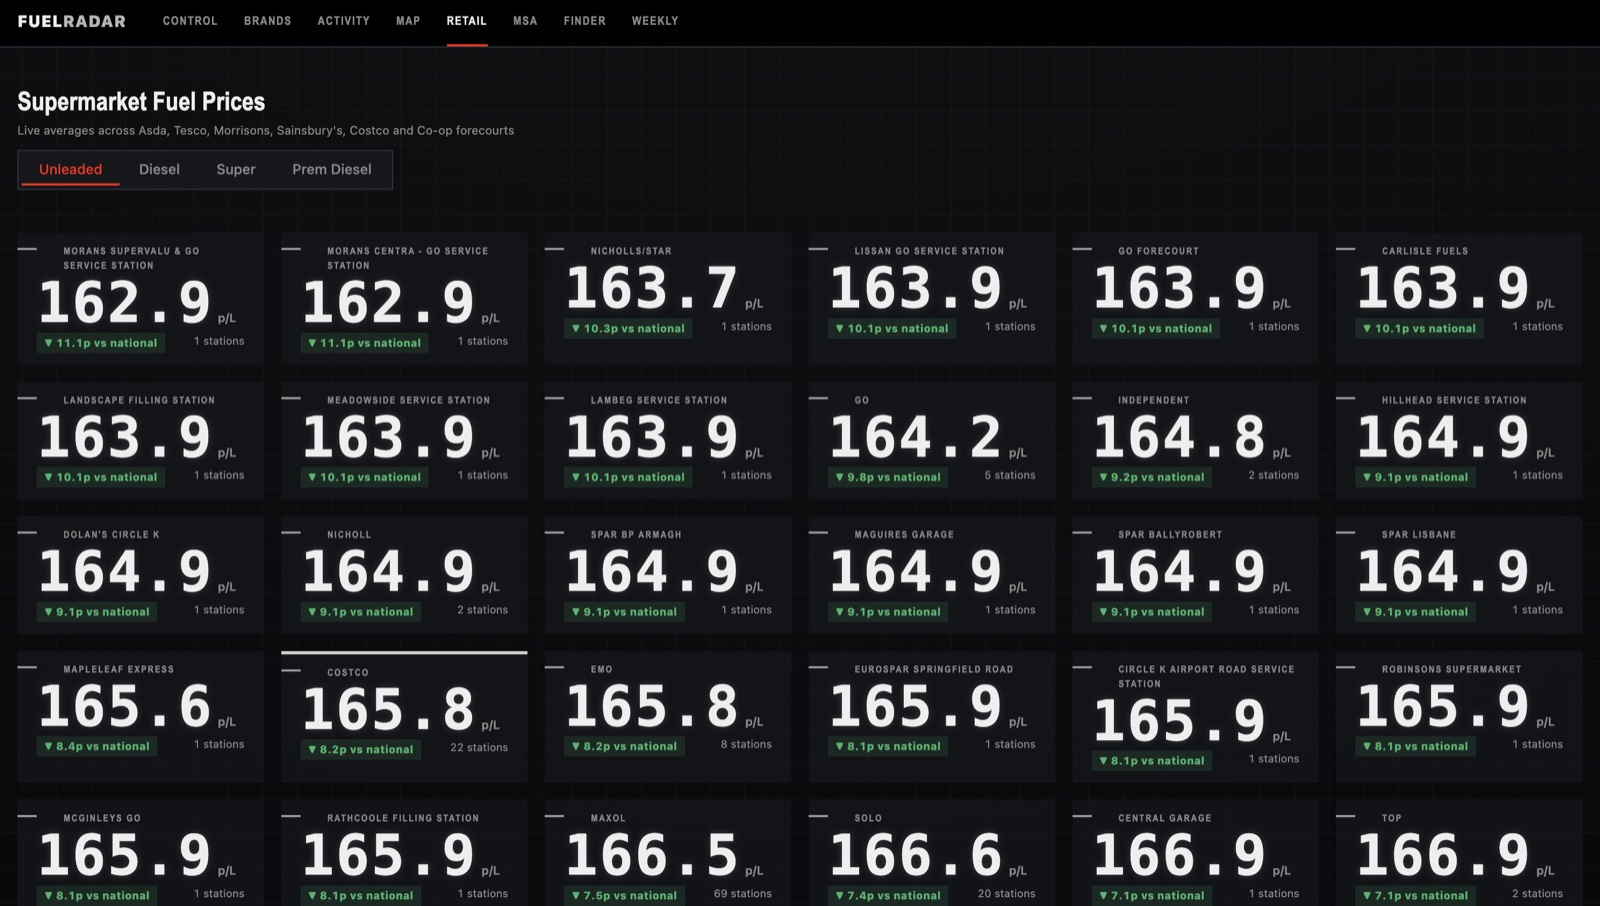Open the Go Forecourt card
Viewport: 1600px width, 906px height.
tap(1195, 299)
